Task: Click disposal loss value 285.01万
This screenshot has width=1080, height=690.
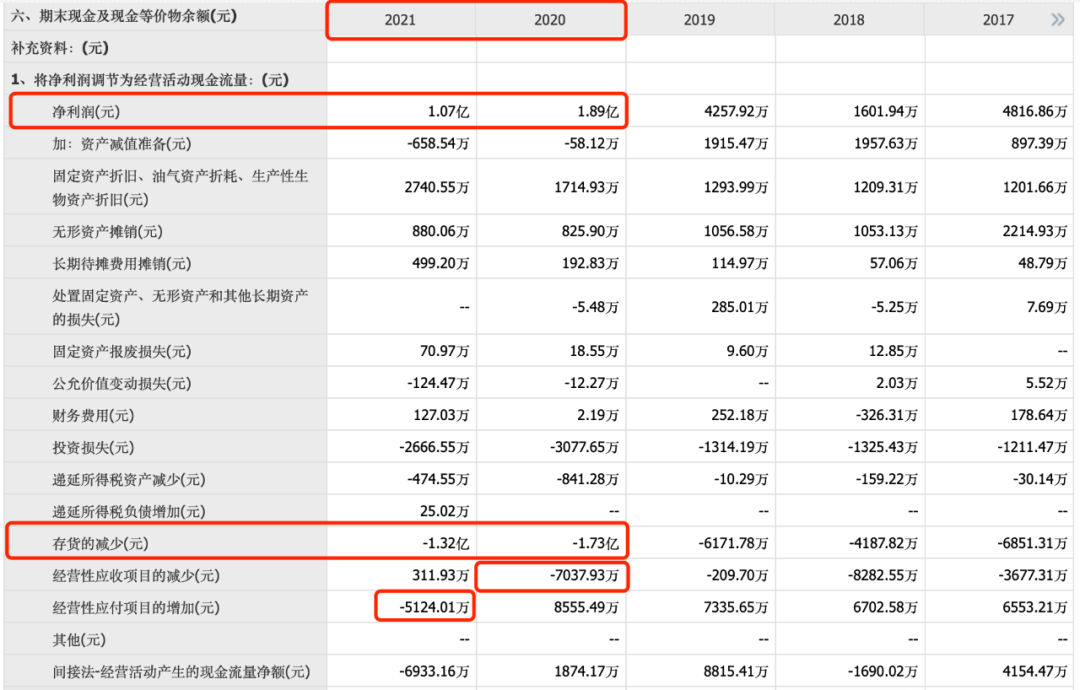Action: coord(740,307)
